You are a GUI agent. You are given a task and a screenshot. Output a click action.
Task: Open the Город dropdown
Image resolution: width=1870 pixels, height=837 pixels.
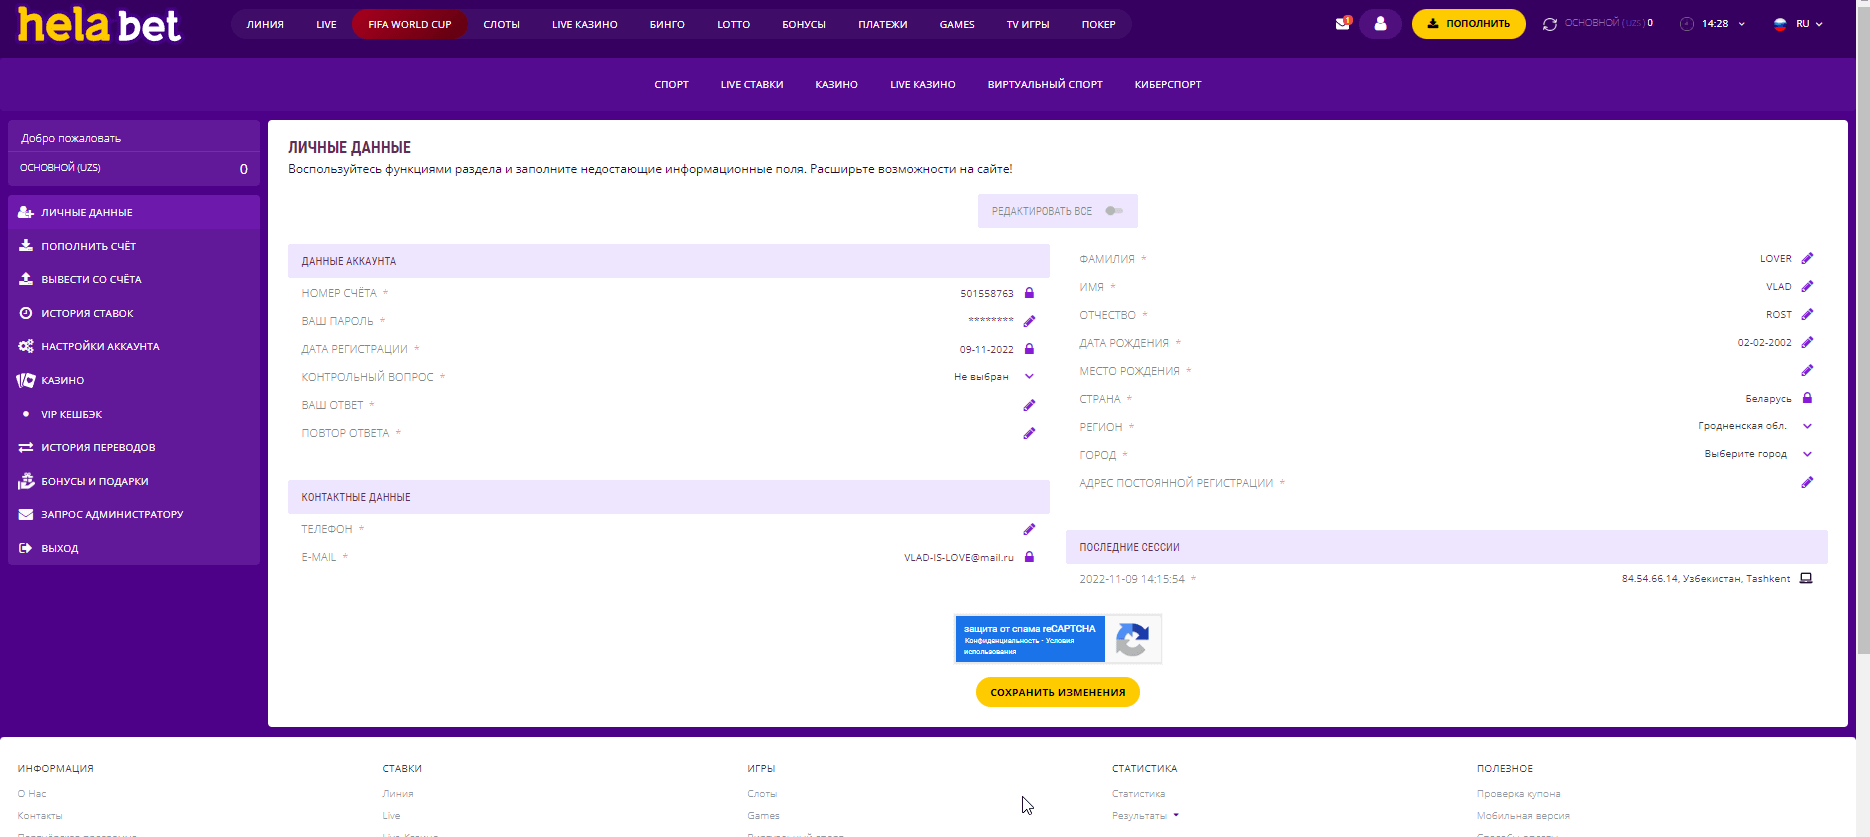tap(1807, 454)
